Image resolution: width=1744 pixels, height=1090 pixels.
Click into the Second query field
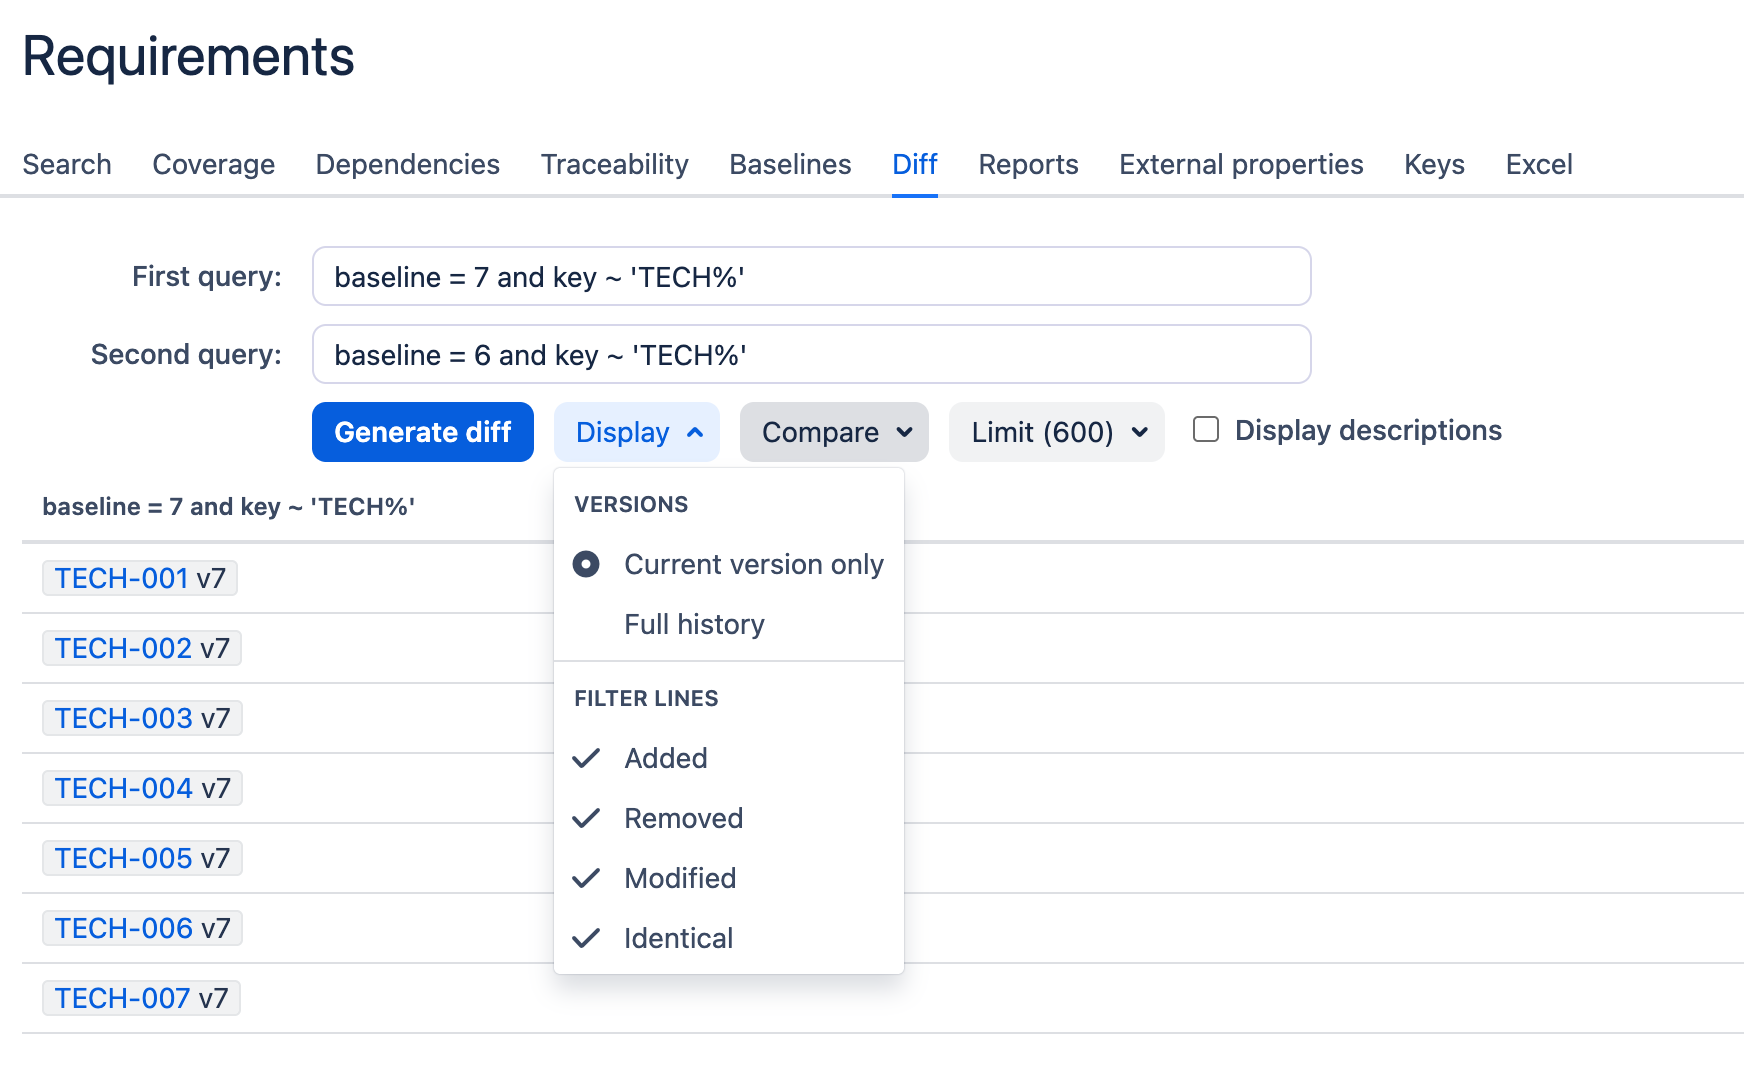(x=811, y=355)
